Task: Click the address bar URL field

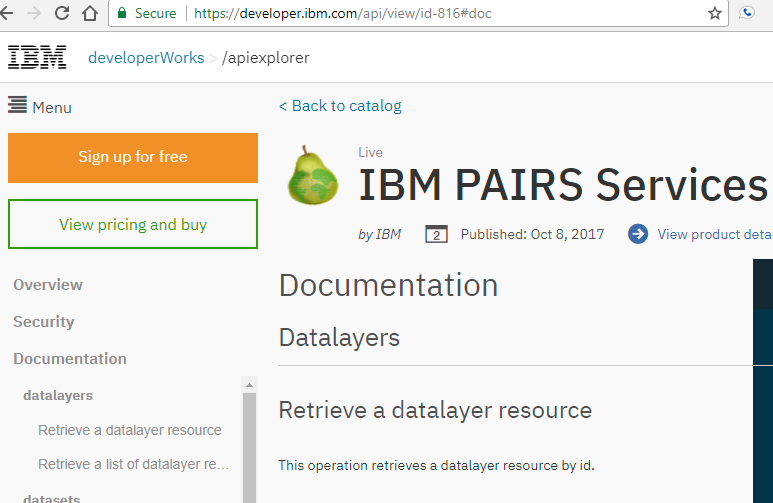Action: pyautogui.click(x=418, y=13)
